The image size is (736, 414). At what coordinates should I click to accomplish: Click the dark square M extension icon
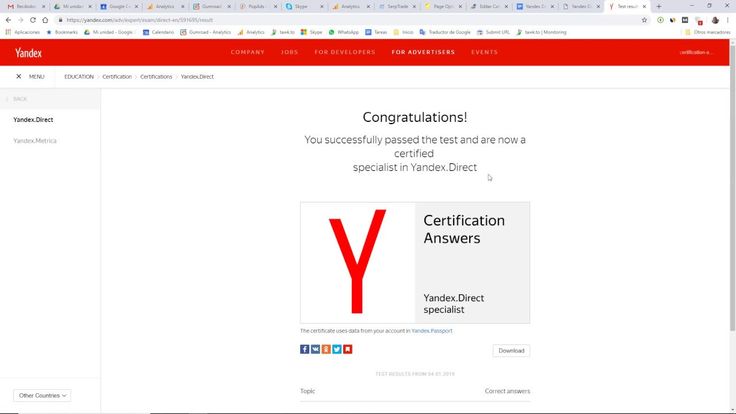(x=685, y=20)
